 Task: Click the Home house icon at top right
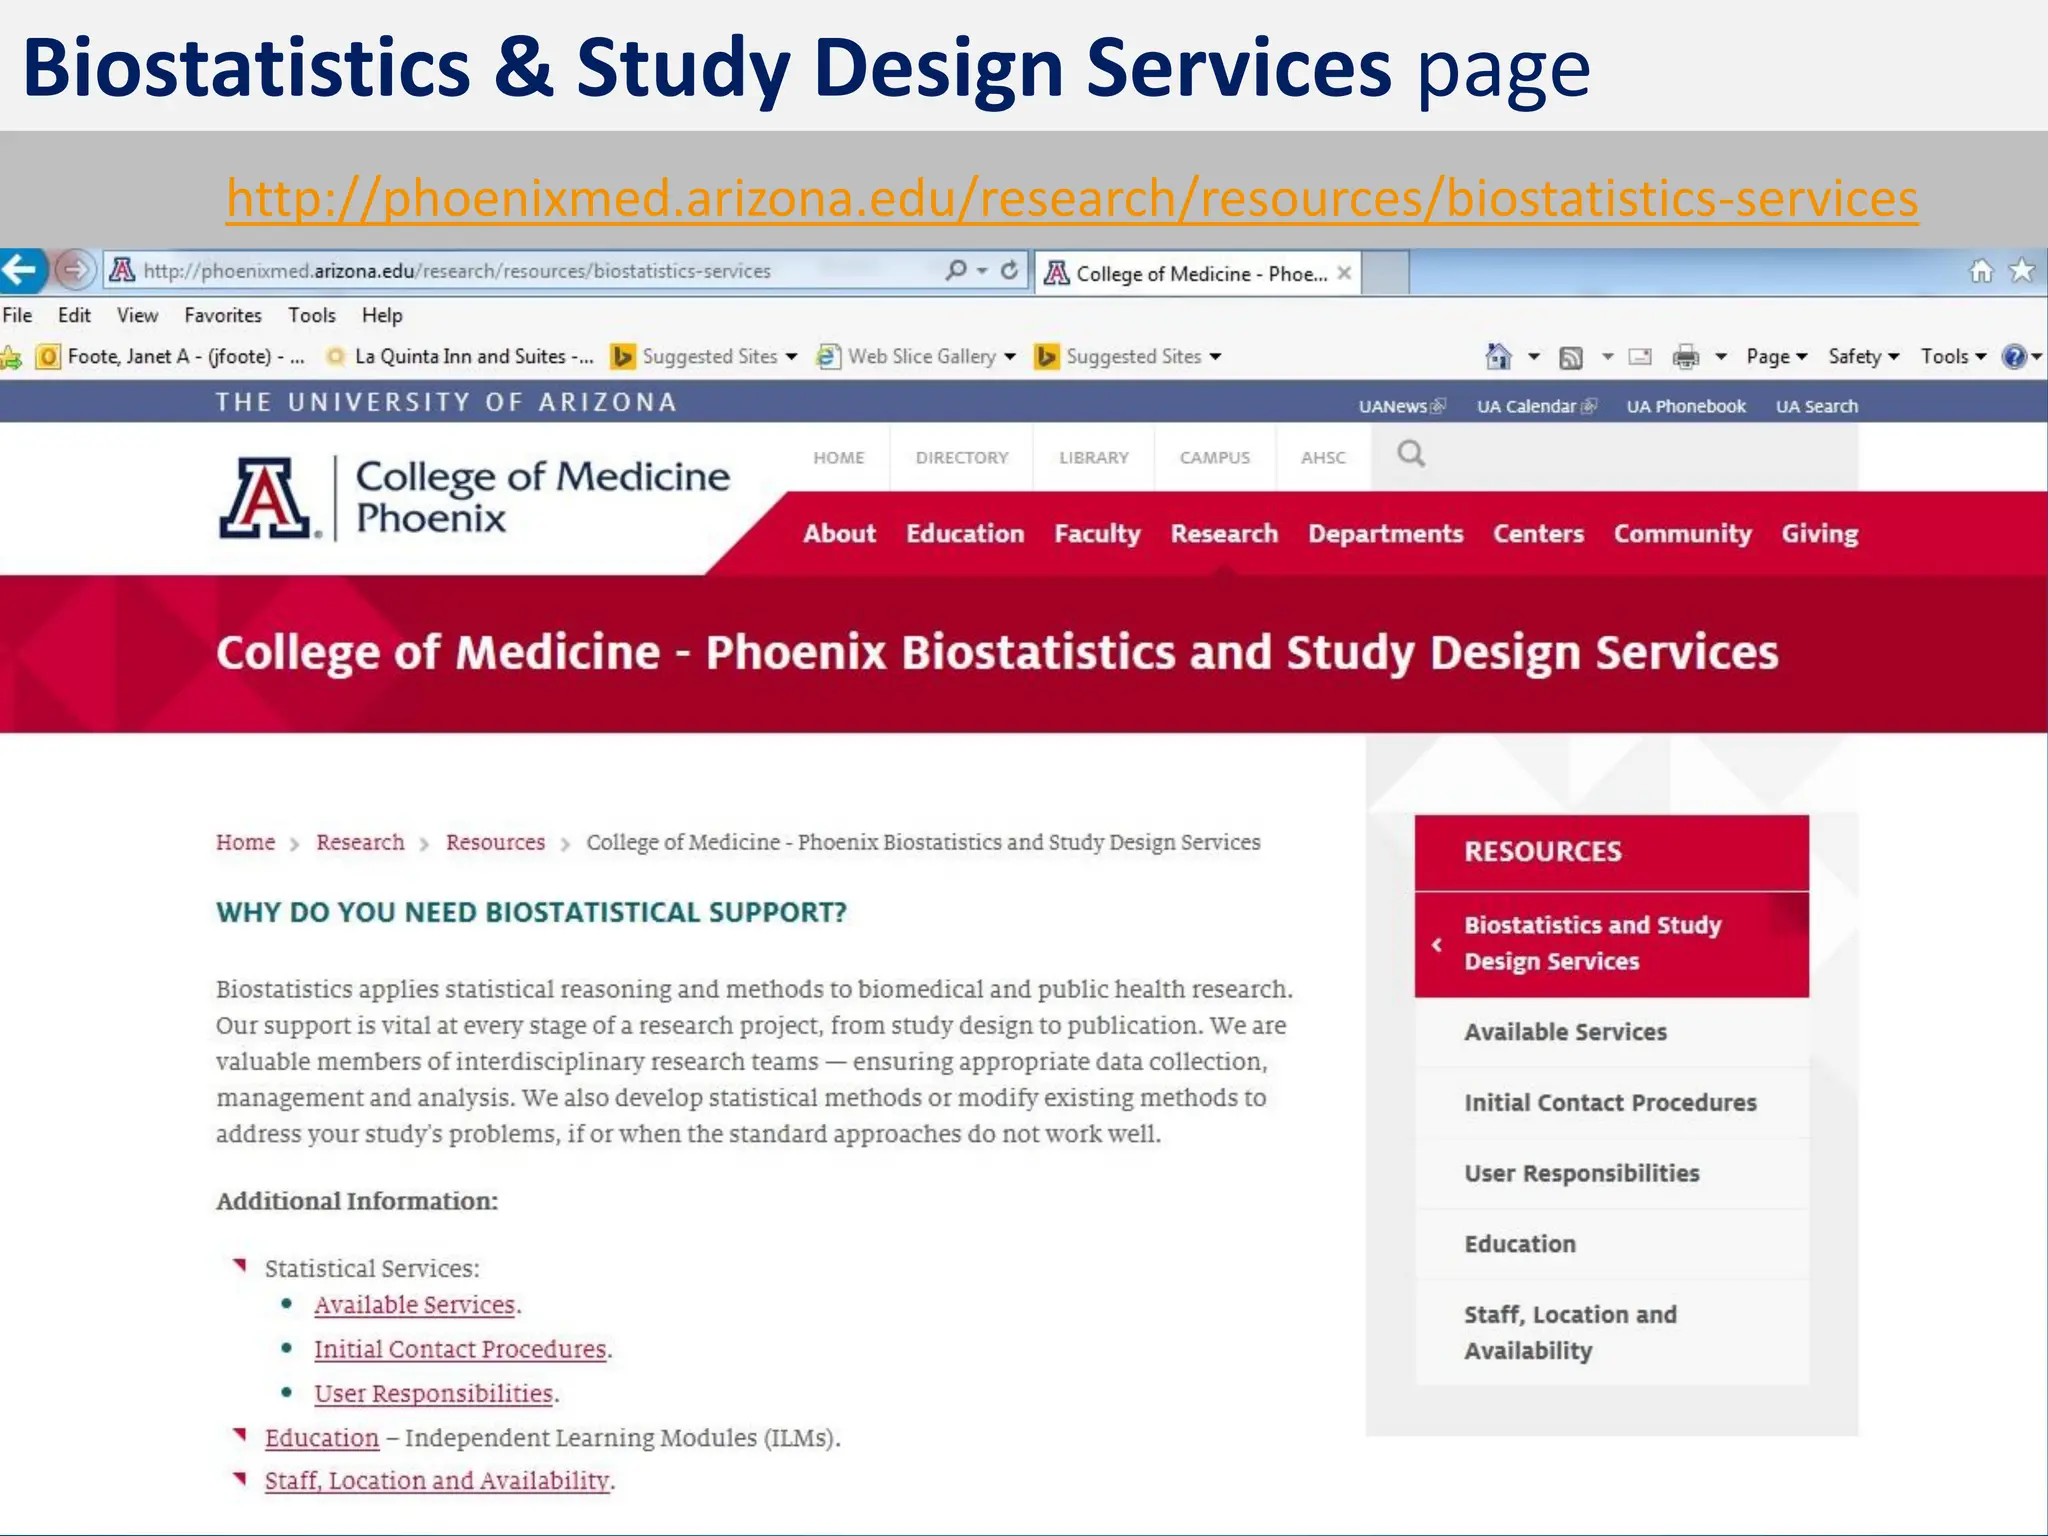[x=1981, y=271]
